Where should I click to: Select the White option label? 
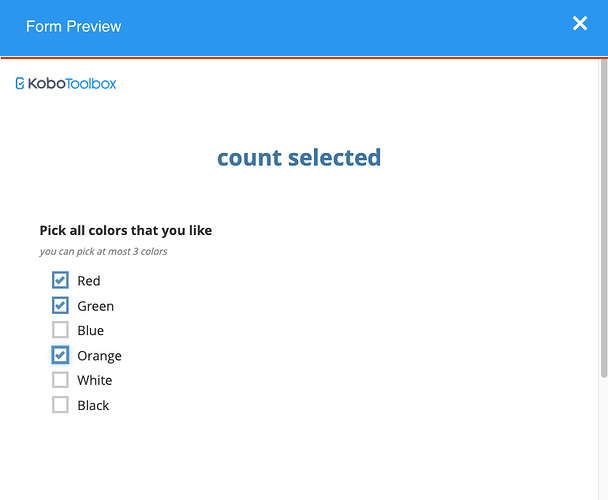pos(95,380)
